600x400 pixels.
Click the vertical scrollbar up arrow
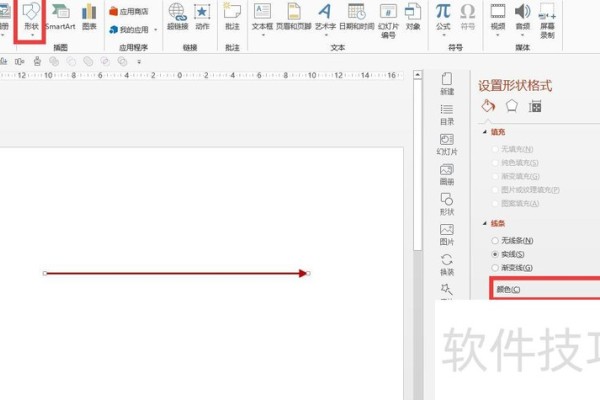pos(418,75)
